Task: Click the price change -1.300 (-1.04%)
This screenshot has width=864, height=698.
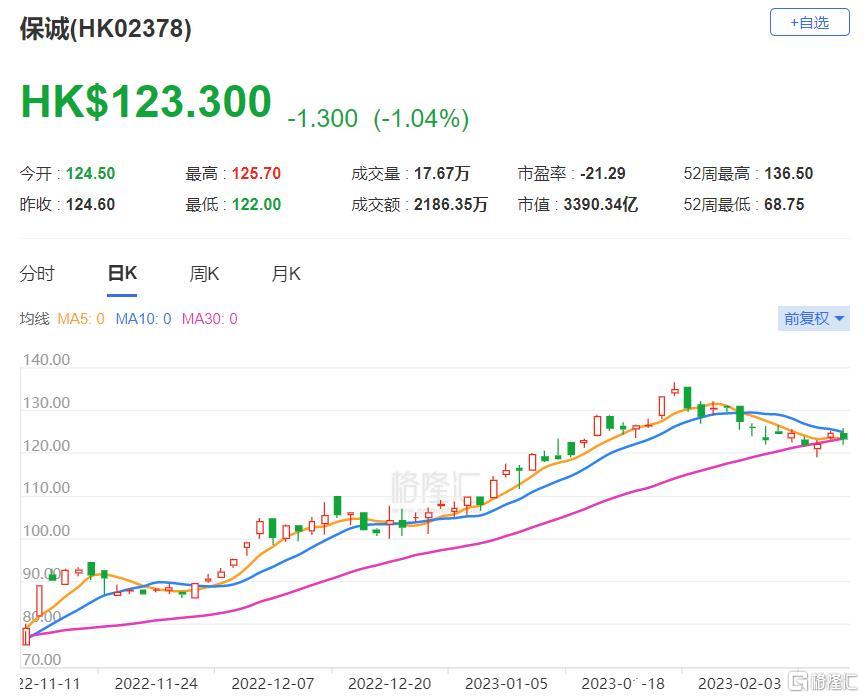Action: pos(378,118)
